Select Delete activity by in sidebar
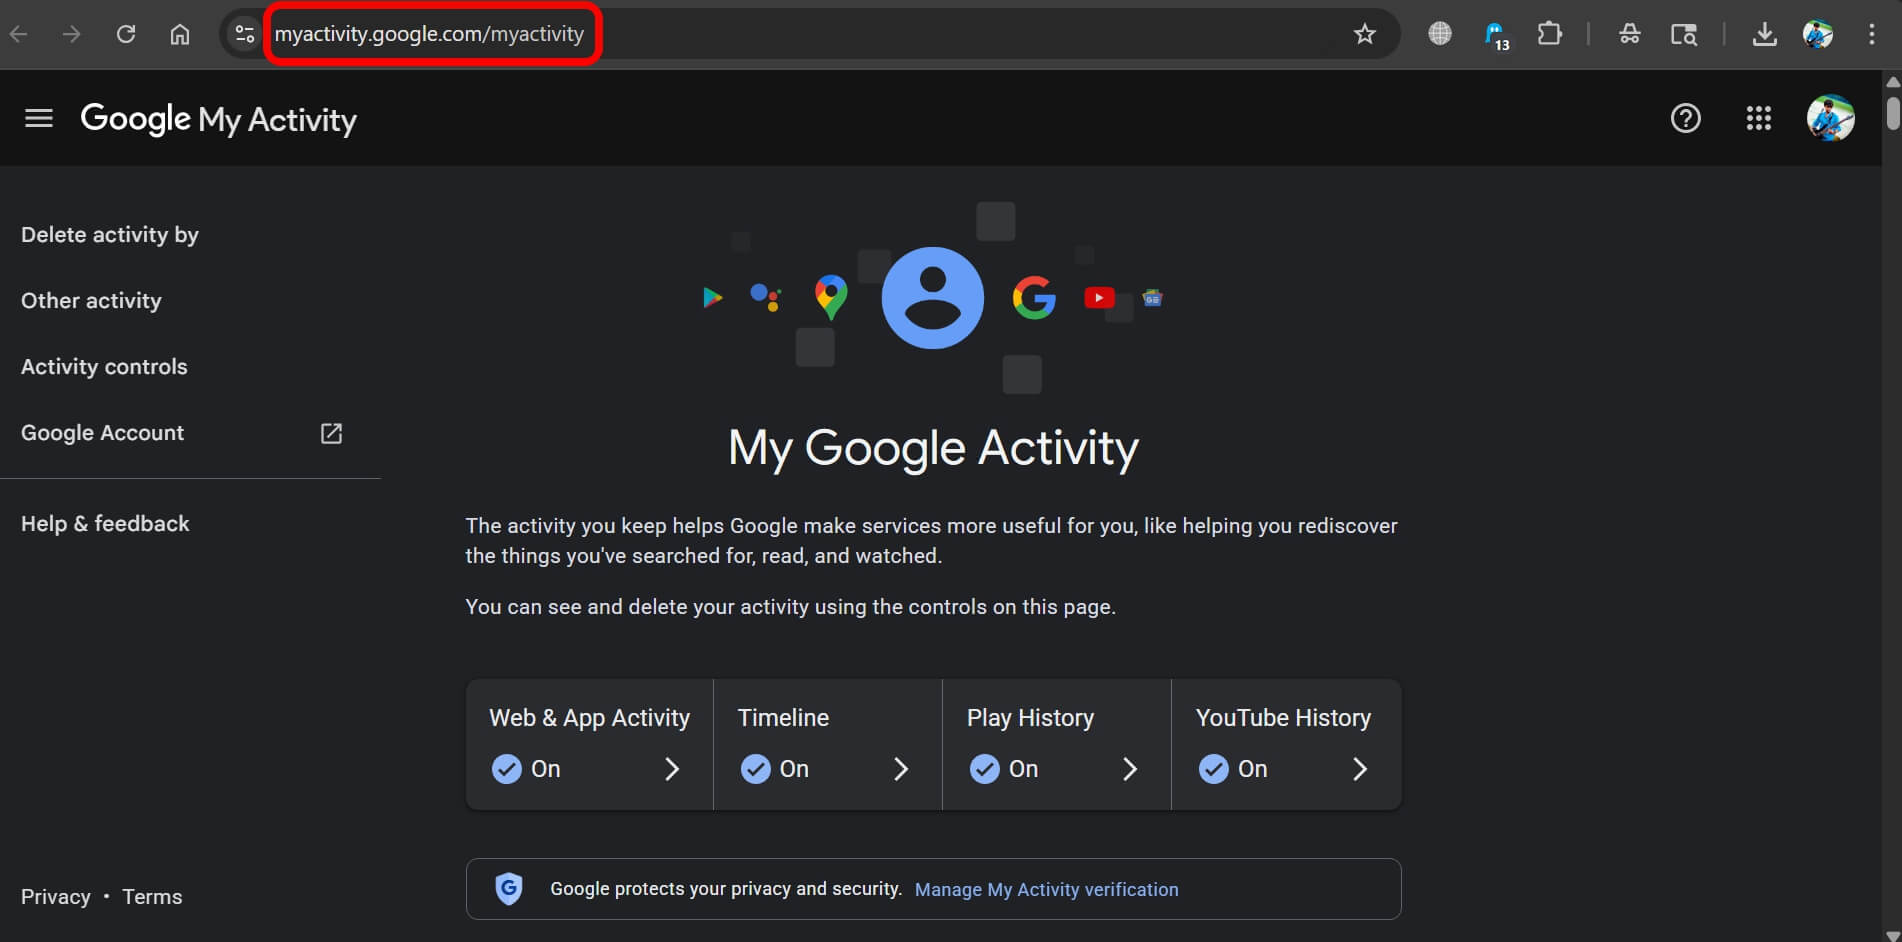Viewport: 1902px width, 942px height. pos(110,235)
